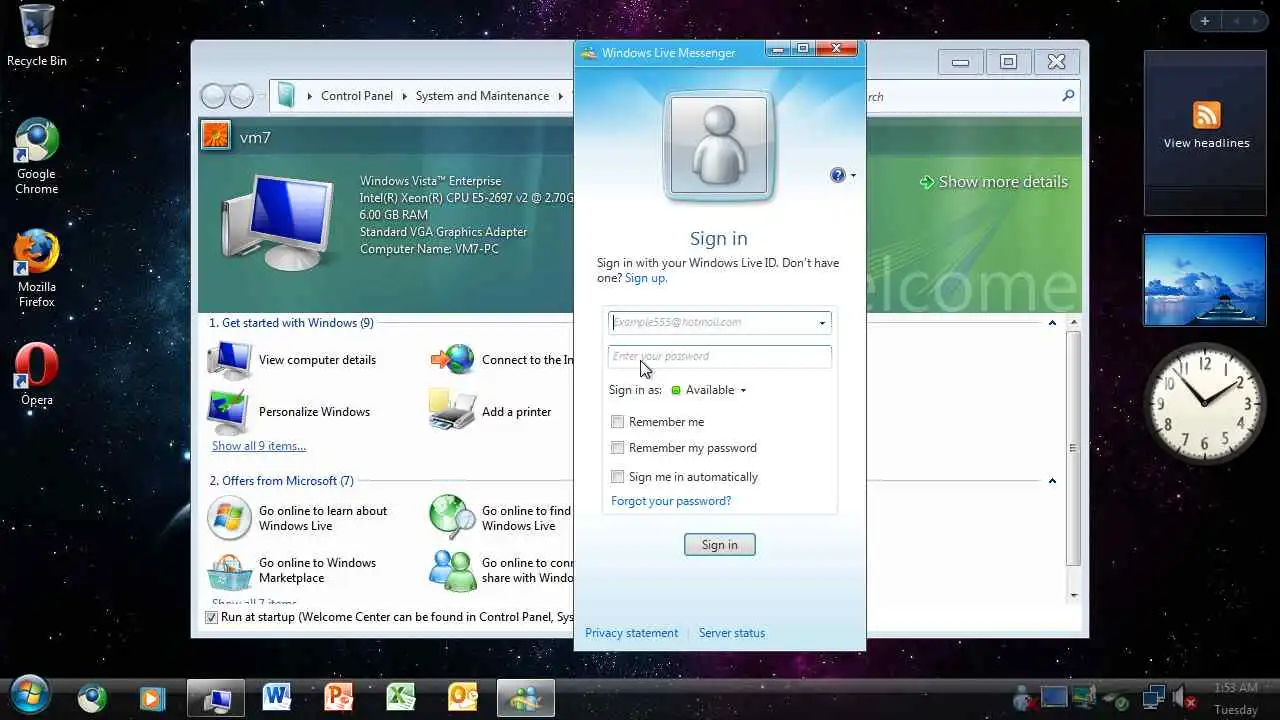Click the System and Maintenance breadcrumb
Viewport: 1280px width, 720px height.
(482, 96)
